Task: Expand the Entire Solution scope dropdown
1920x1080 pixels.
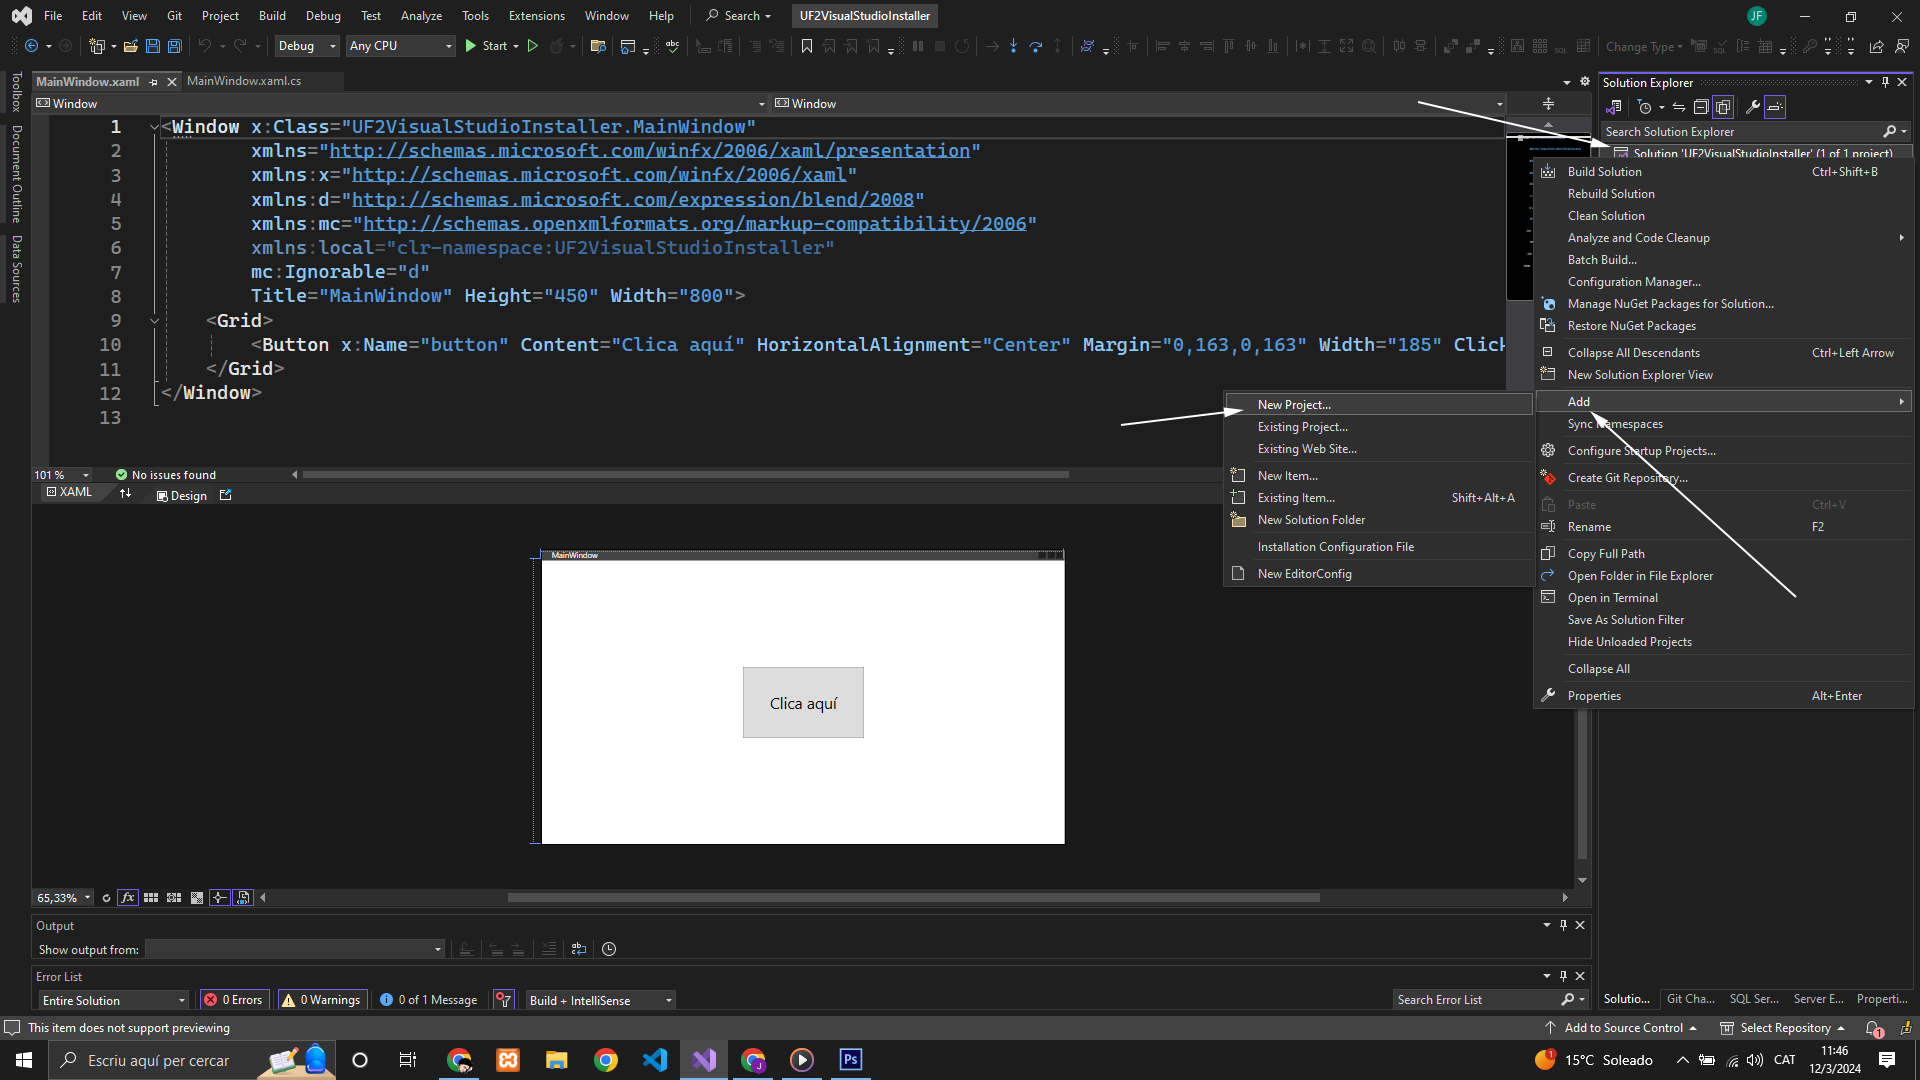Action: click(113, 1000)
